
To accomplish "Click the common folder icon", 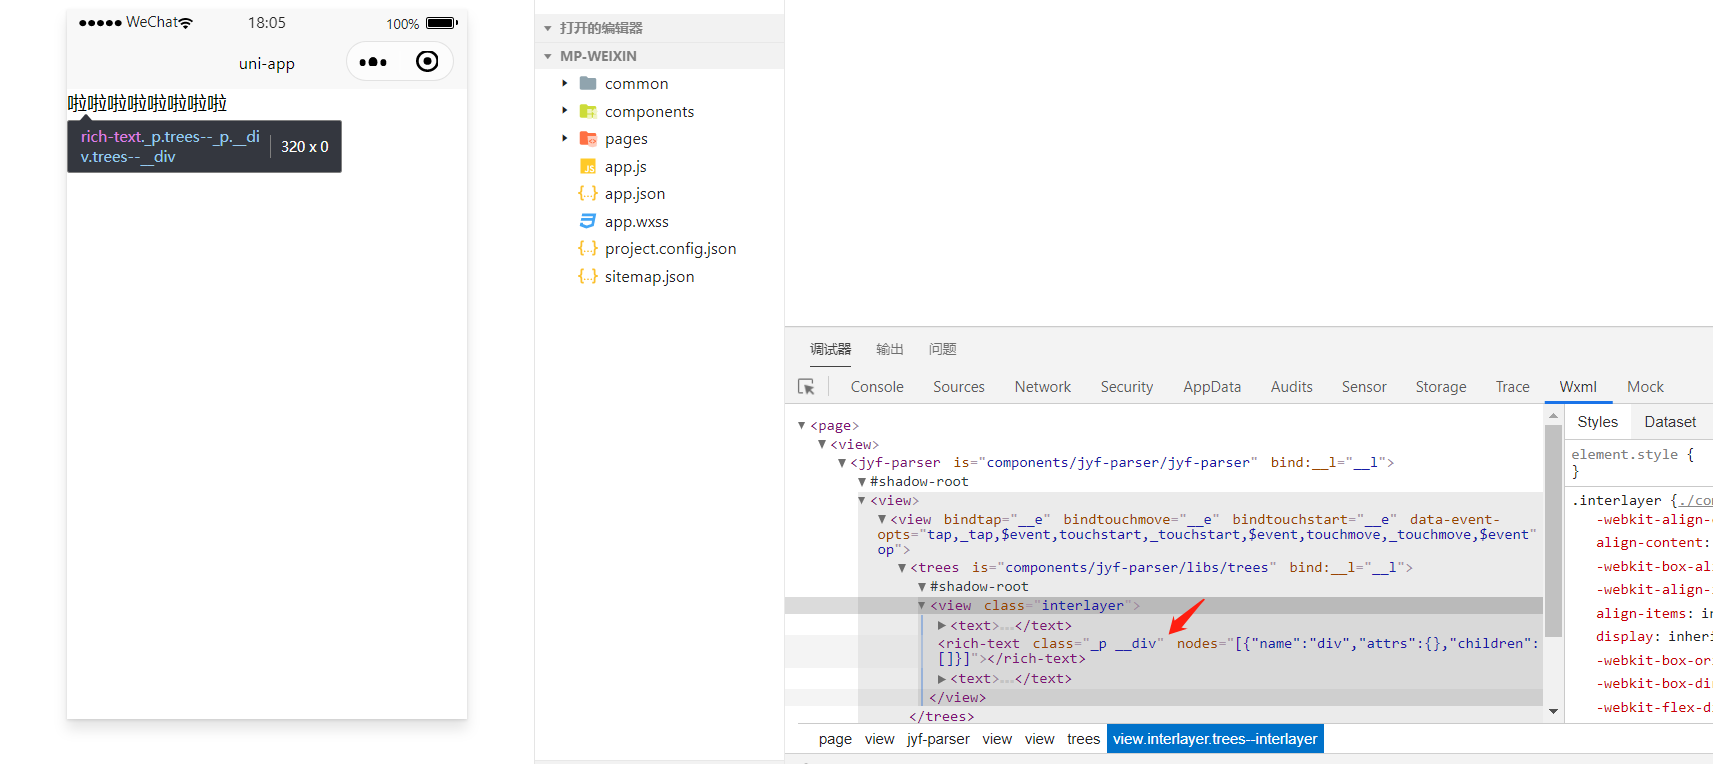I will tap(588, 83).
